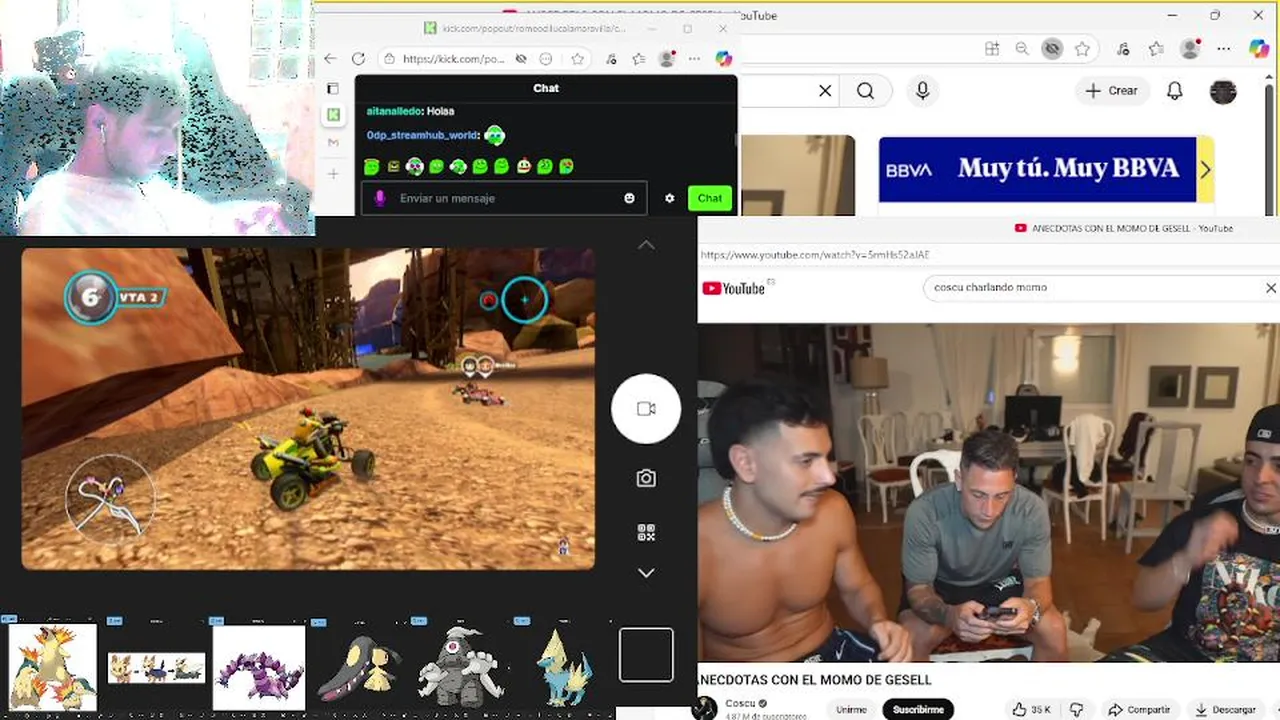This screenshot has height=720, width=1280.
Task: Toggle Edge vertical tabs panel icon
Action: (333, 88)
